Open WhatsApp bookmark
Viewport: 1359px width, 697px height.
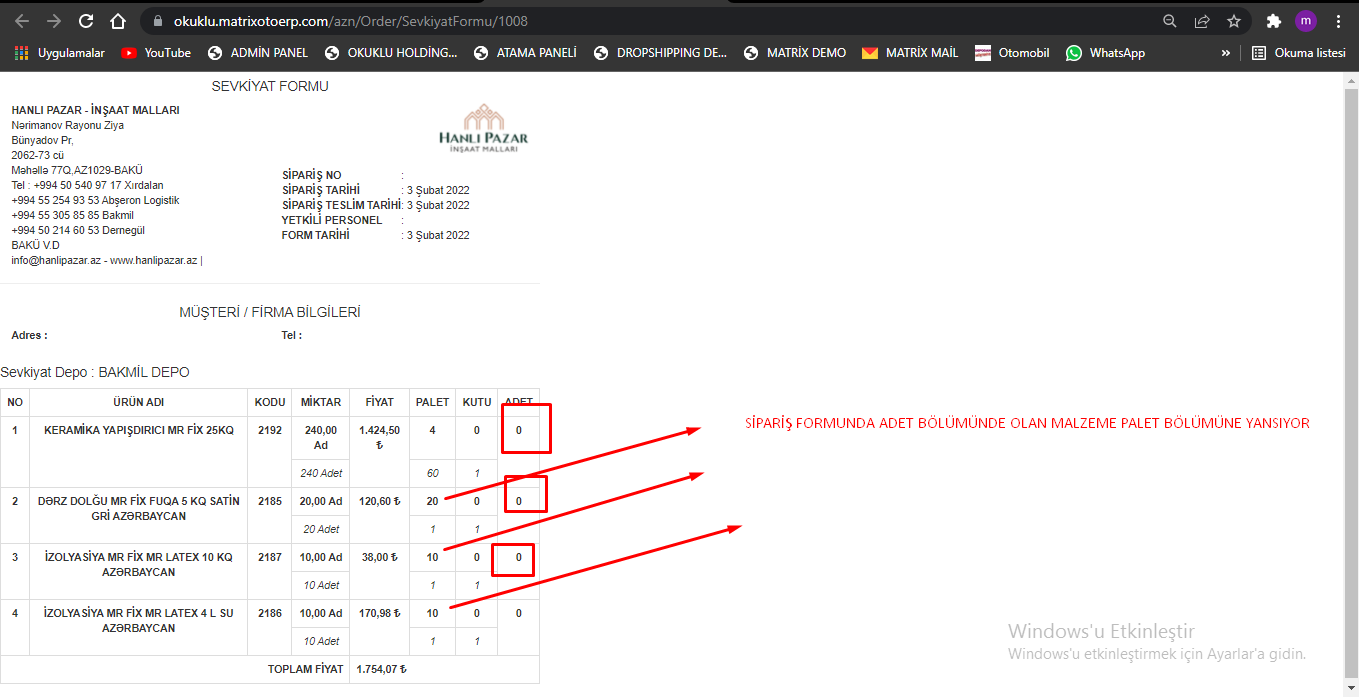[1105, 53]
